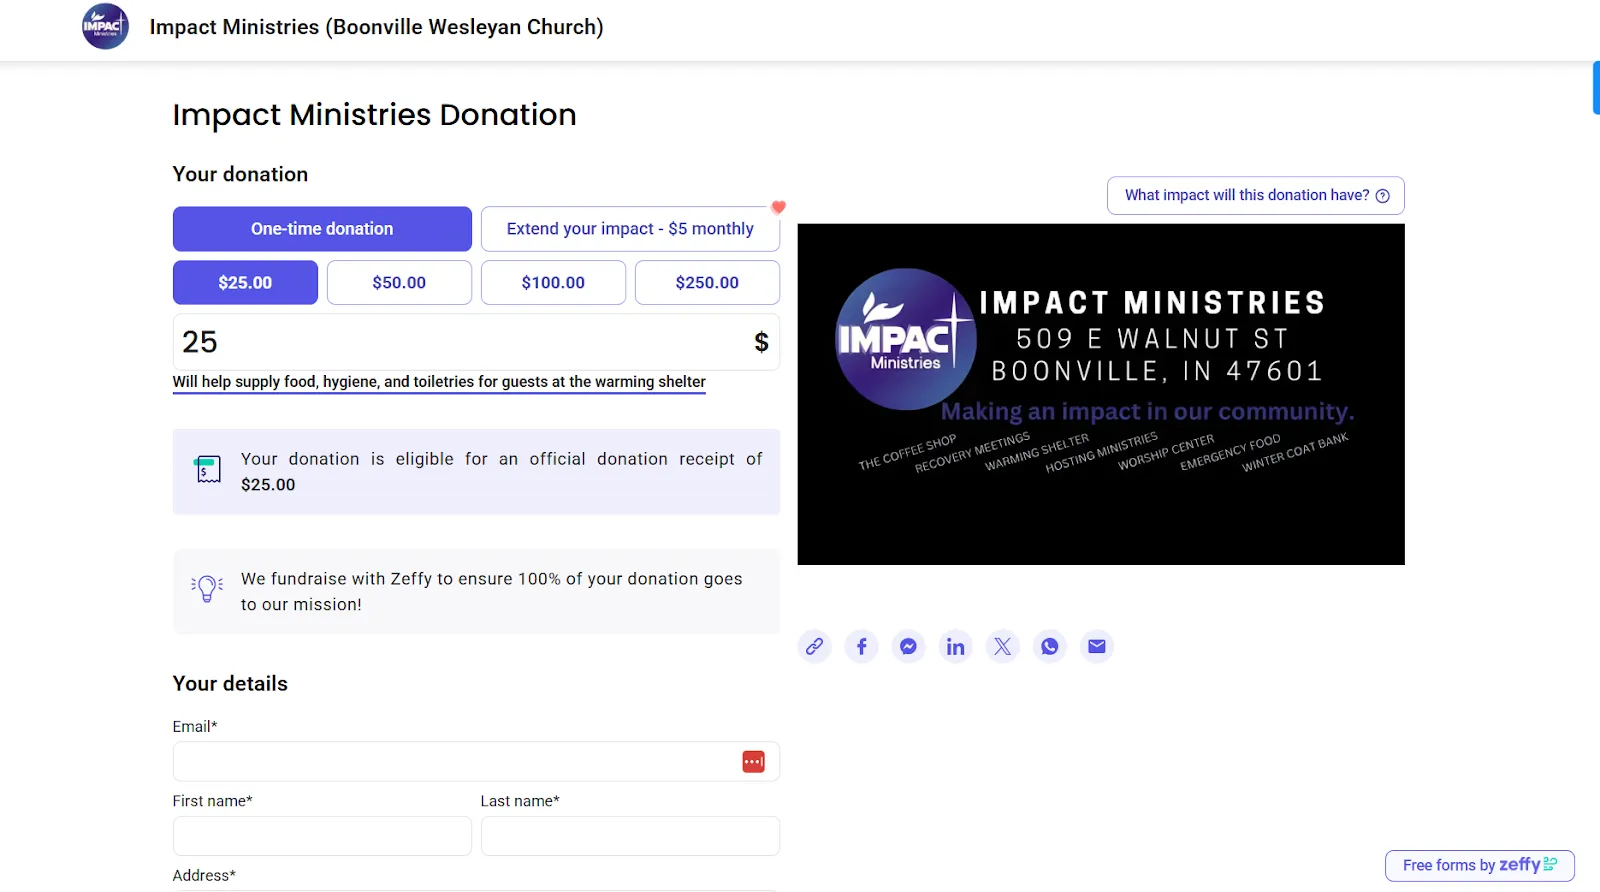Click the Impact Ministries Donation heading
Screen dimensions: 1600x892
pos(374,115)
